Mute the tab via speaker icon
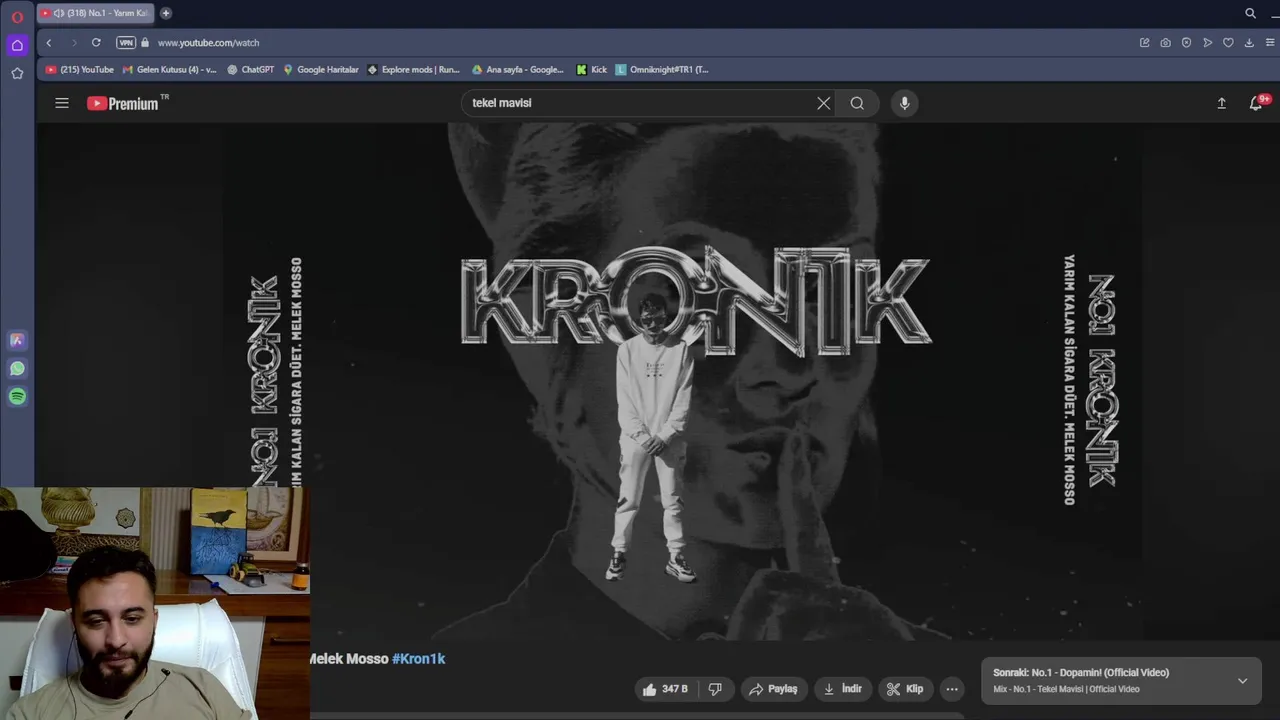Image resolution: width=1280 pixels, height=720 pixels. click(57, 13)
